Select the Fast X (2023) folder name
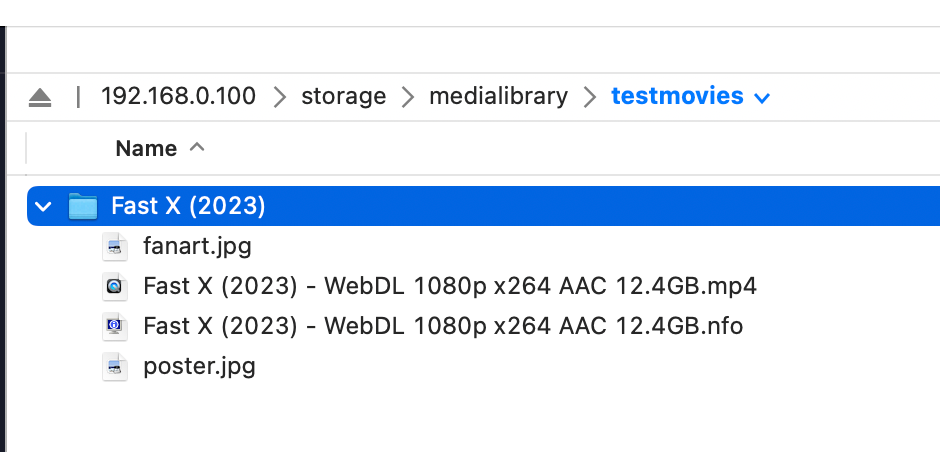This screenshot has width=940, height=452. (x=188, y=206)
